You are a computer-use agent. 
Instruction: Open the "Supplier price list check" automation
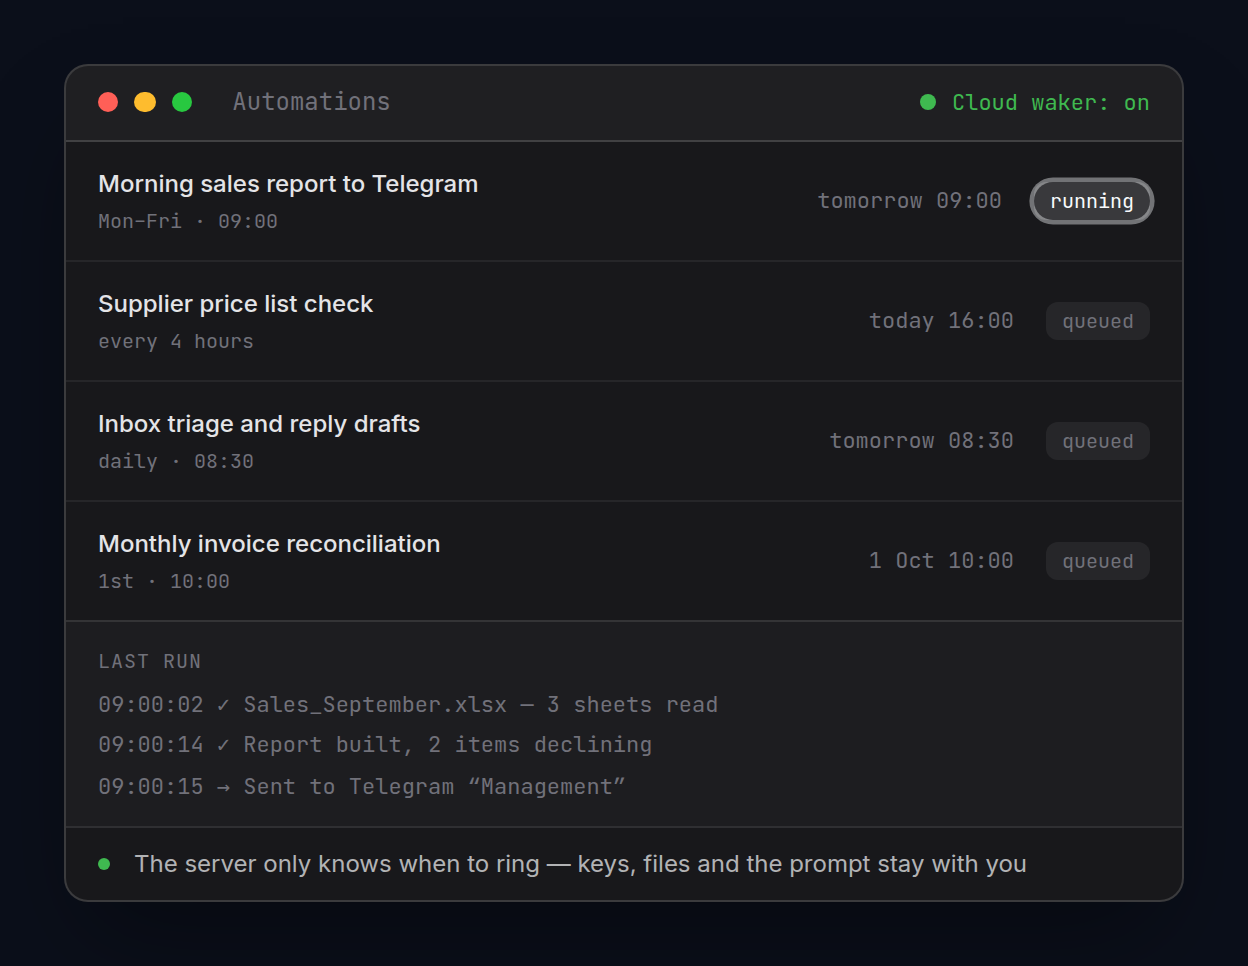235,304
